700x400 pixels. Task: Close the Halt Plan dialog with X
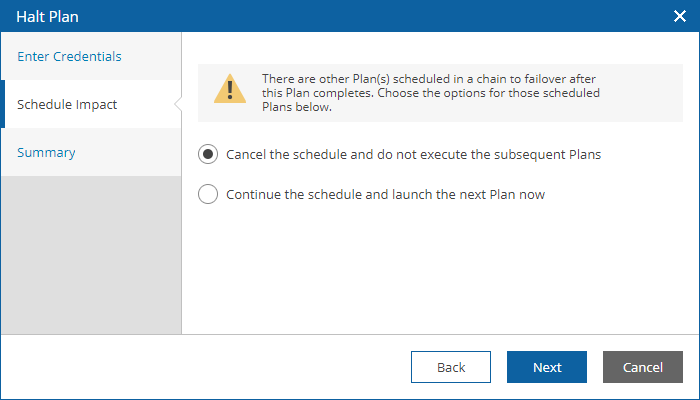[679, 16]
